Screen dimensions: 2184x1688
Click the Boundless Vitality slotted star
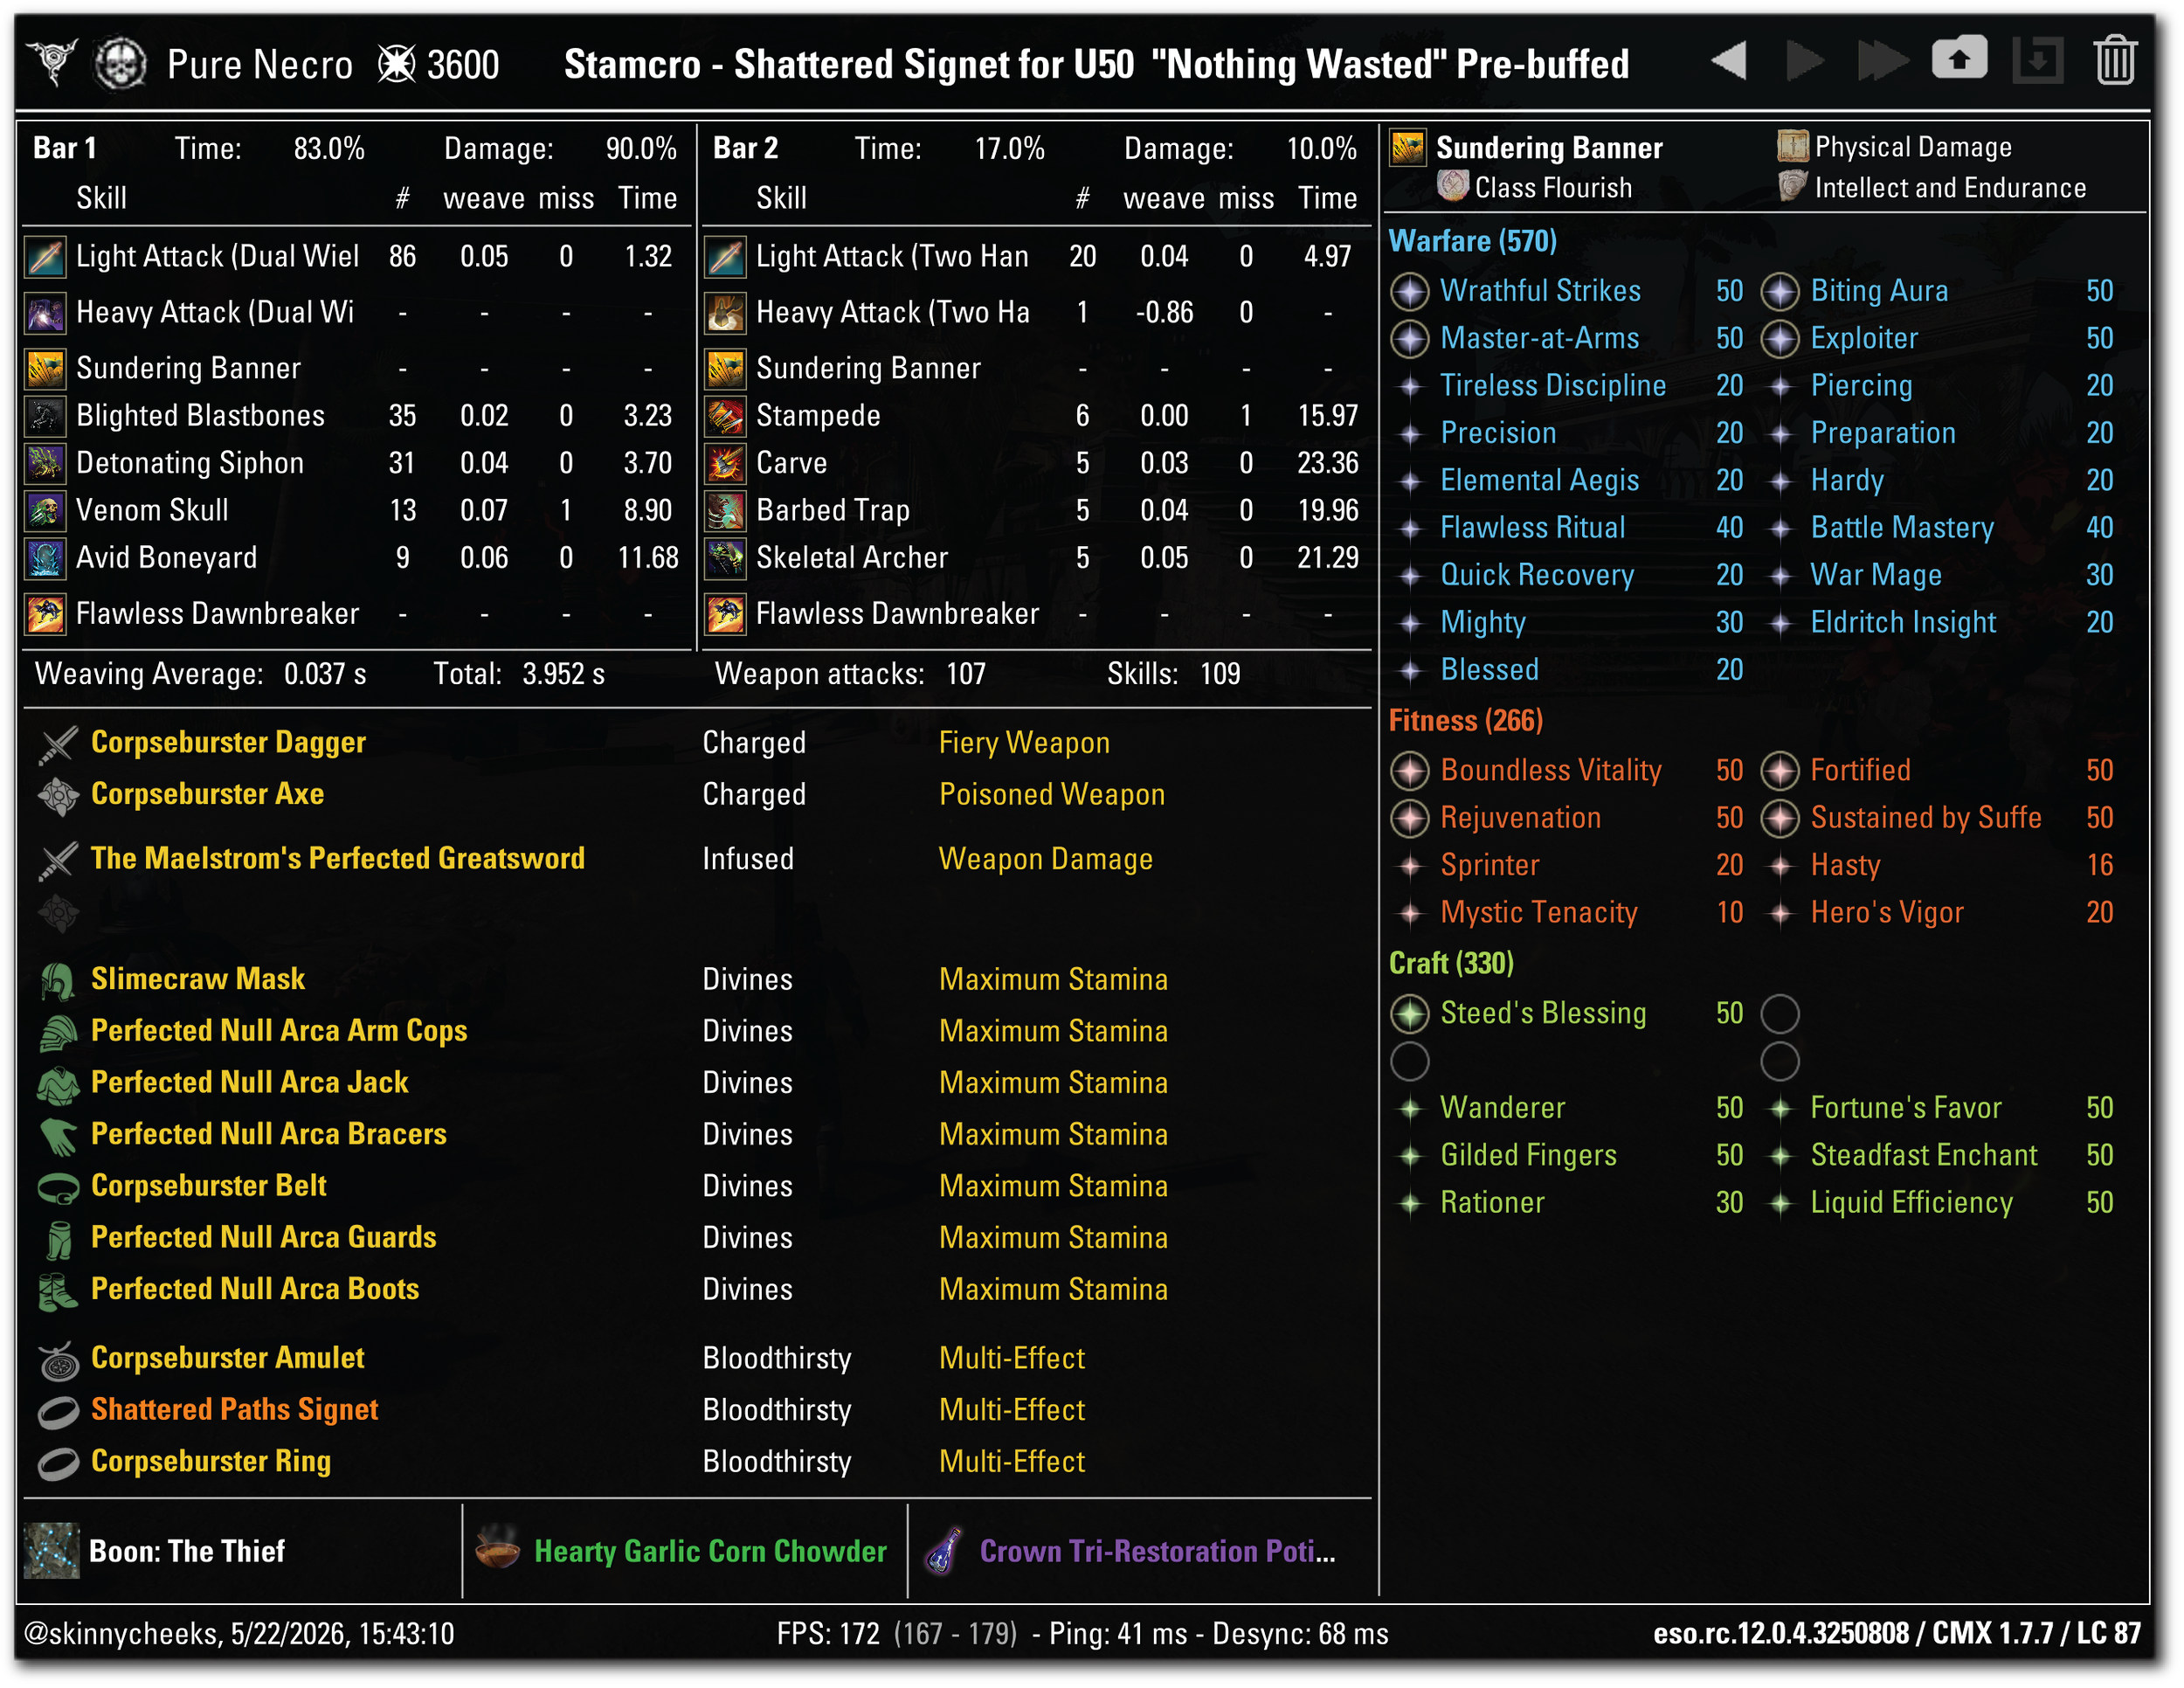1410,771
